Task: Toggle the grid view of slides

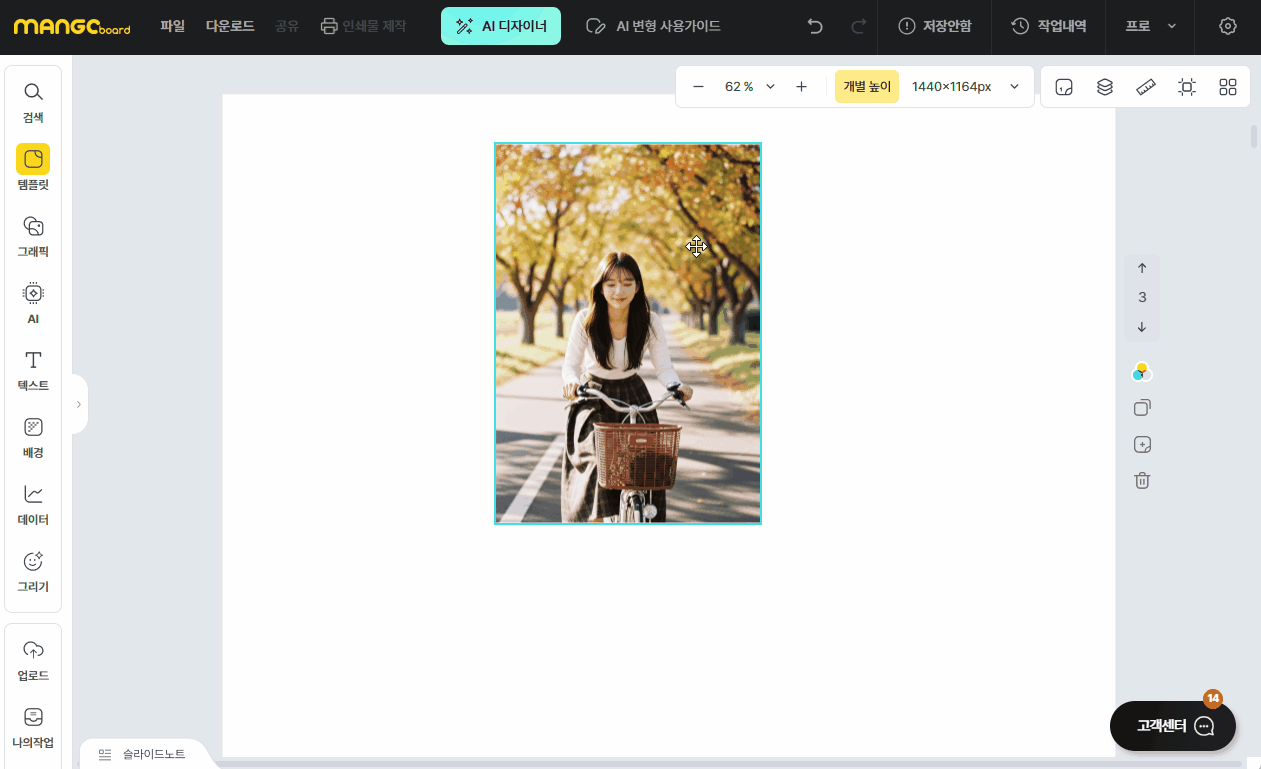Action: (1228, 87)
